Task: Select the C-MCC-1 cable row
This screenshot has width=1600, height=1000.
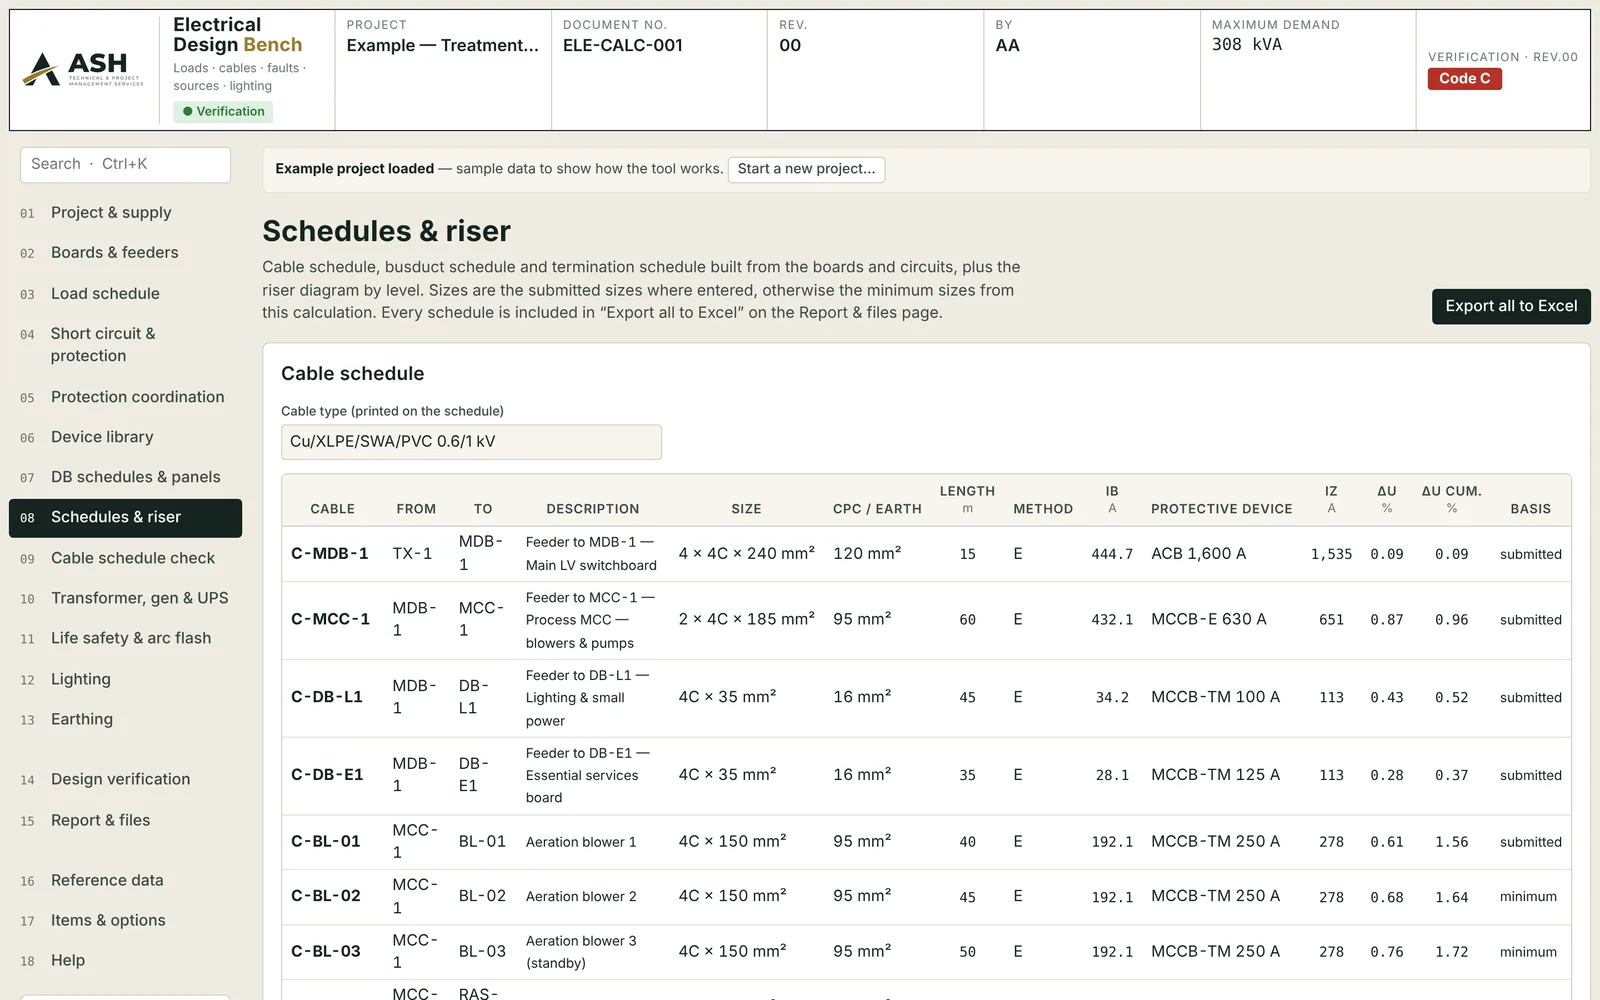Action: click(x=926, y=620)
